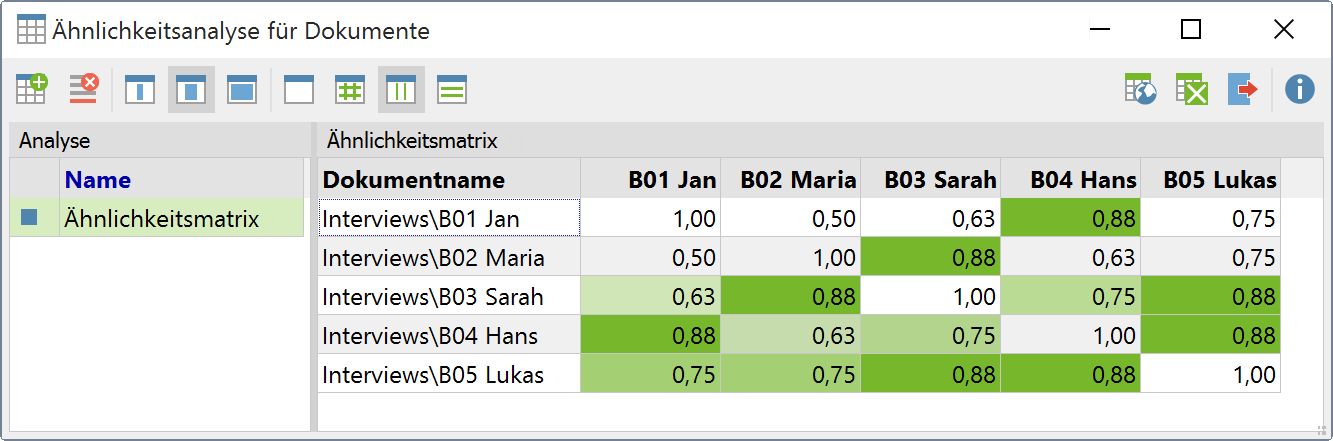
Task: Show info about similarity analysis
Action: 1299,90
